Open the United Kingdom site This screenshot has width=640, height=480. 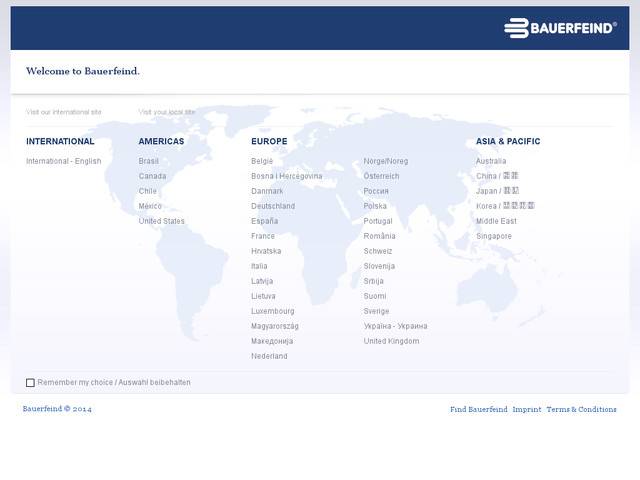click(x=391, y=341)
